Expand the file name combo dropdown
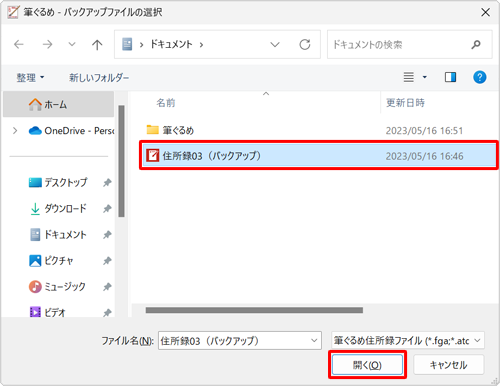 tap(314, 341)
